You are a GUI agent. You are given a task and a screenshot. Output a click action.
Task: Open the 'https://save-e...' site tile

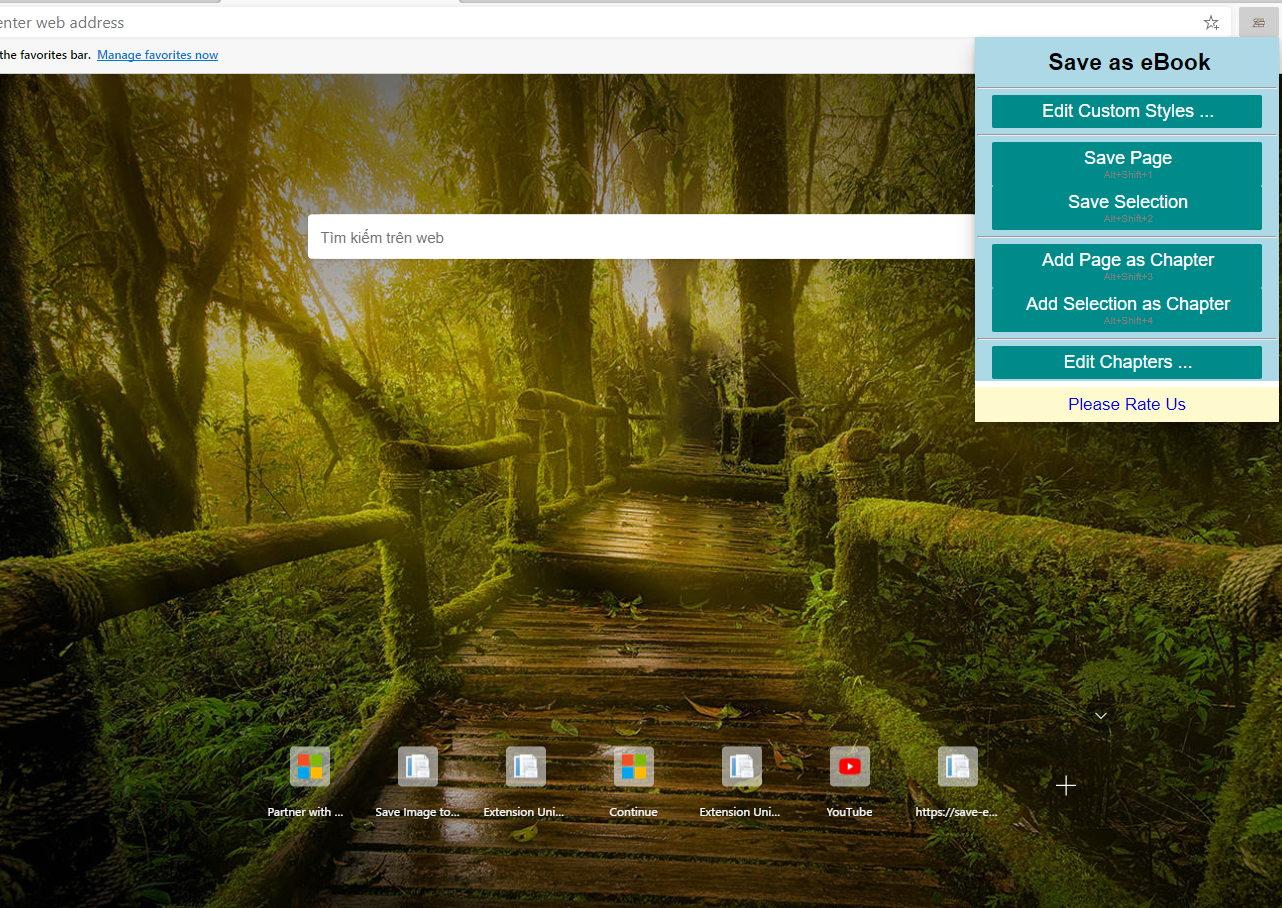coord(957,767)
